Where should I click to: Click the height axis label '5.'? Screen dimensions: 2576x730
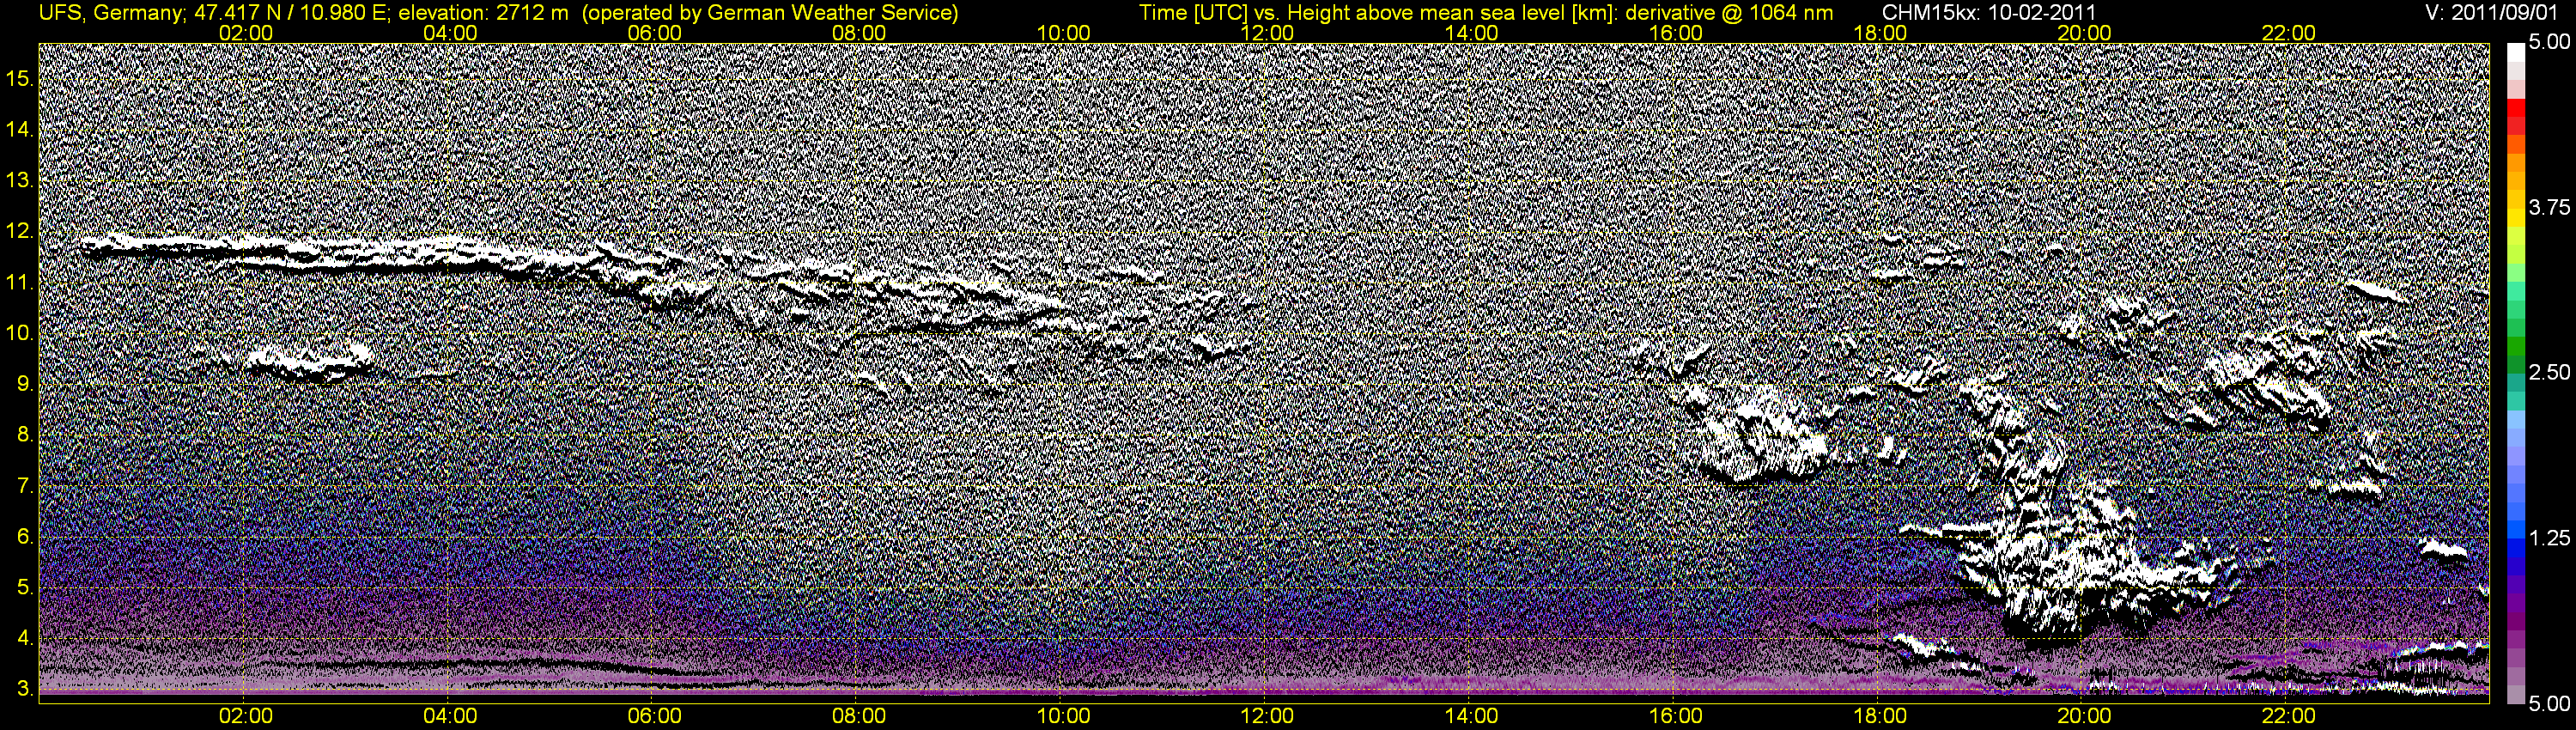pyautogui.click(x=25, y=587)
